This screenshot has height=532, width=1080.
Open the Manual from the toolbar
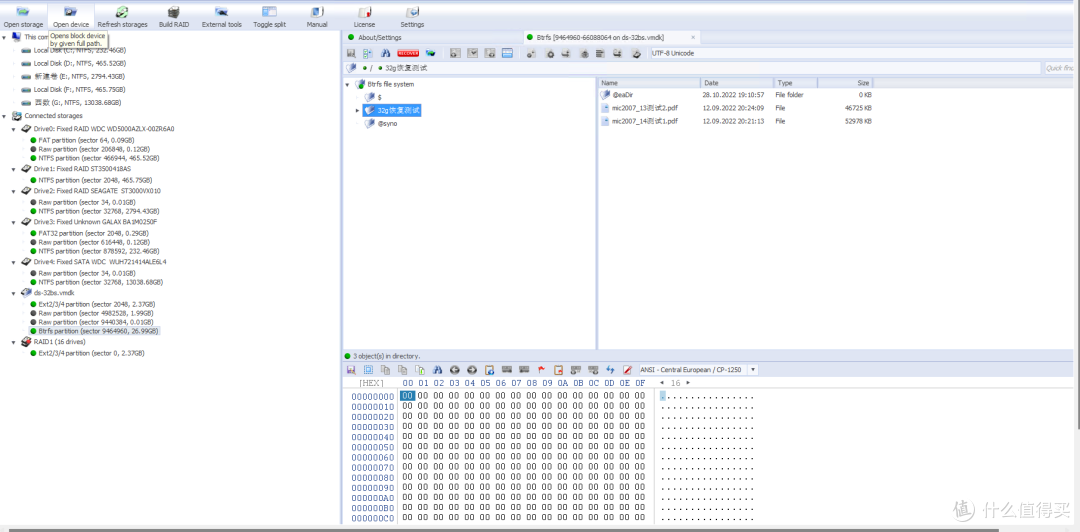pos(317,17)
